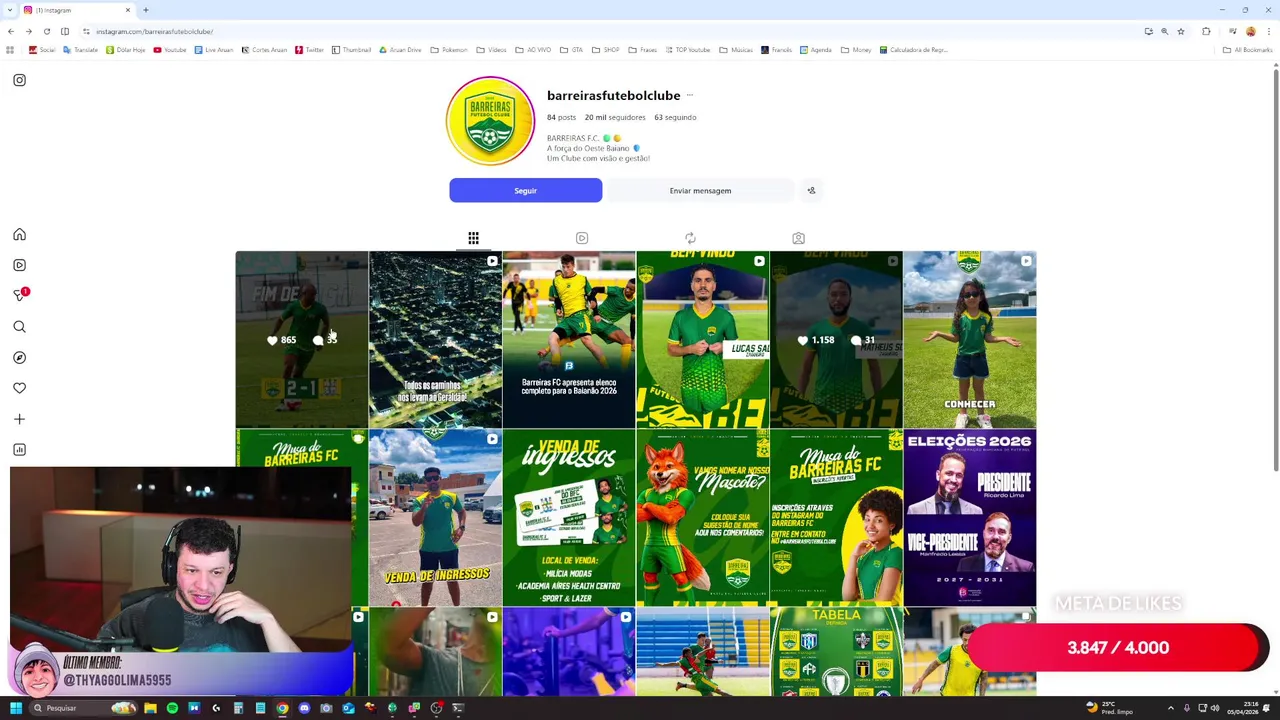Click the Seguir follow button
Screen dimensions: 1280x720
coord(525,190)
